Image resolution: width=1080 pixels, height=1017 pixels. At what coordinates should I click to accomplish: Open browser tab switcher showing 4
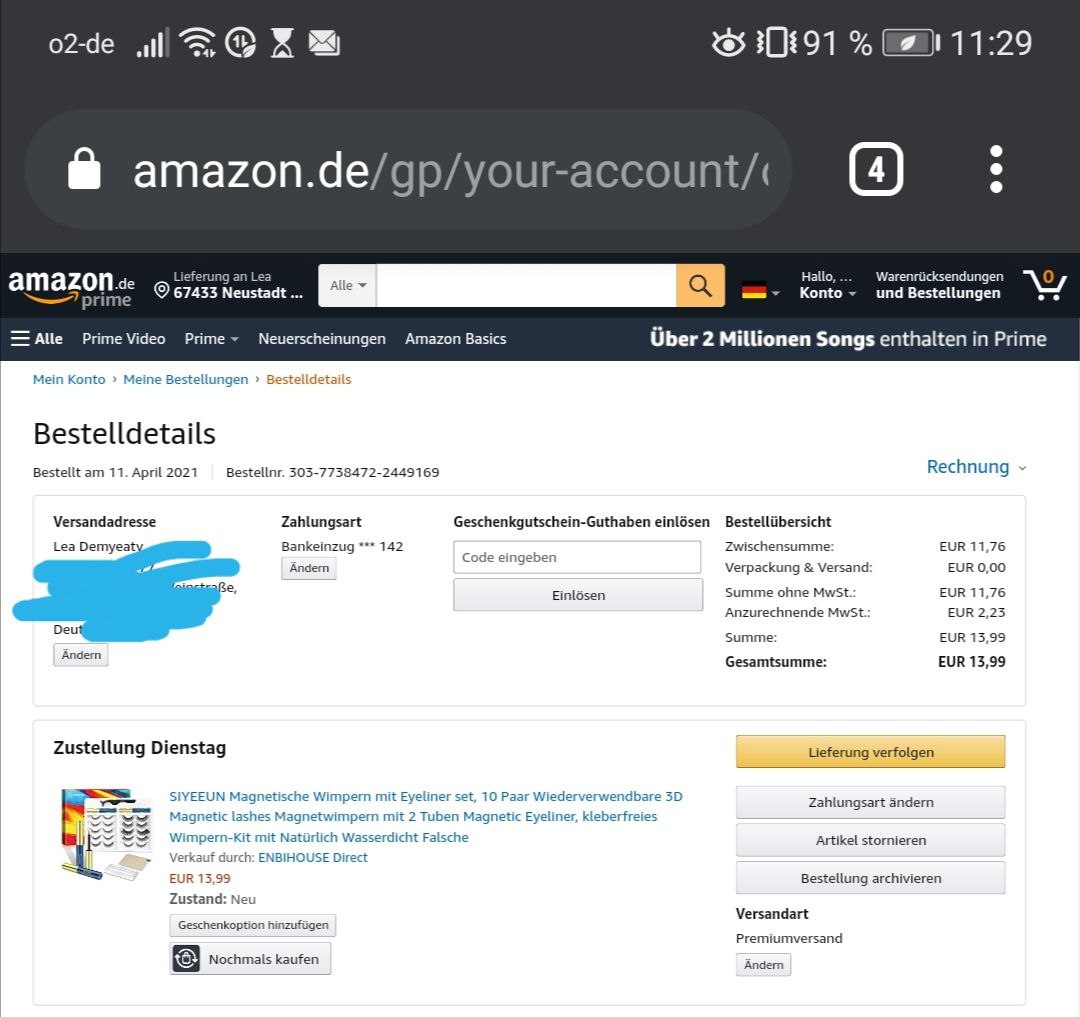[x=875, y=169]
